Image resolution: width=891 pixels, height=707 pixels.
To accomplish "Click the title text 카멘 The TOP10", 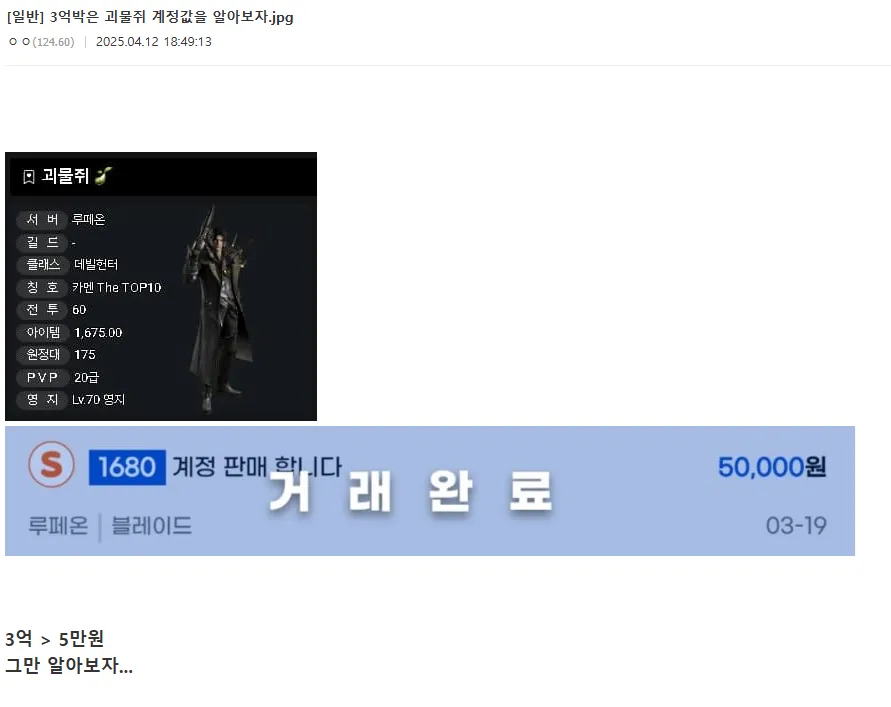I will pos(116,288).
